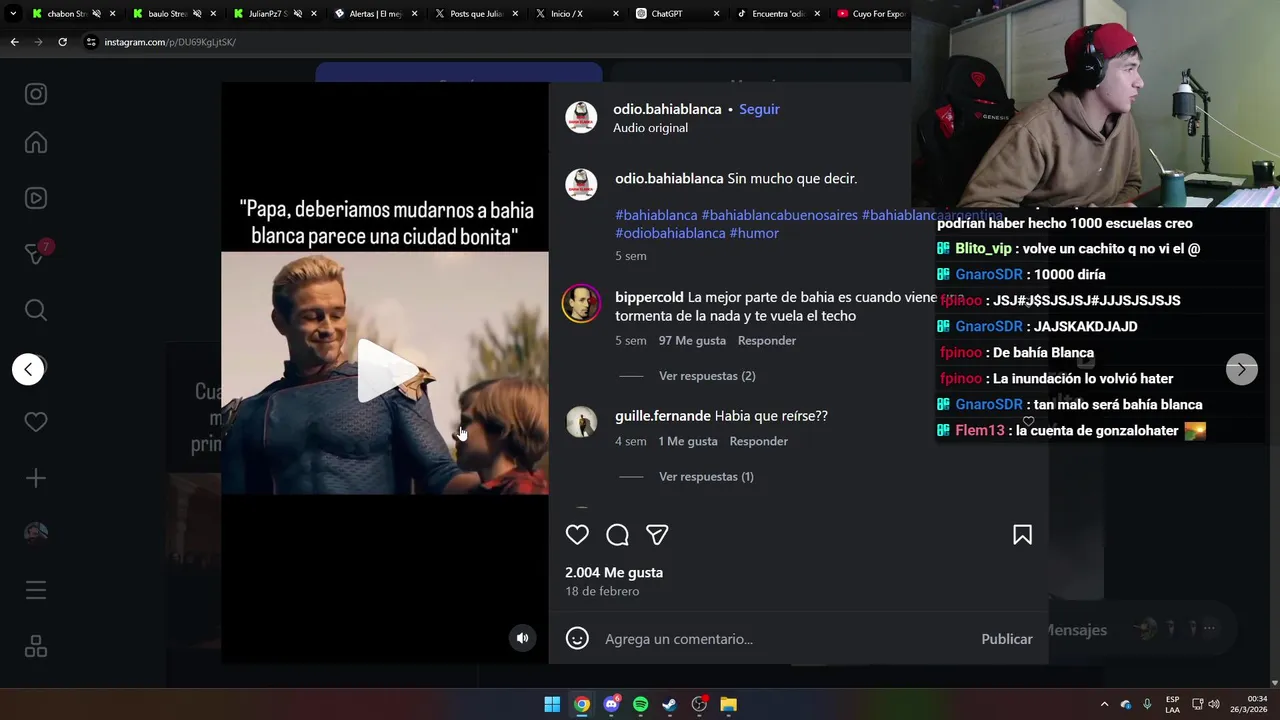Switch to Cuyo For Export YouTube tab
The width and height of the screenshot is (1280, 720).
pyautogui.click(x=872, y=14)
